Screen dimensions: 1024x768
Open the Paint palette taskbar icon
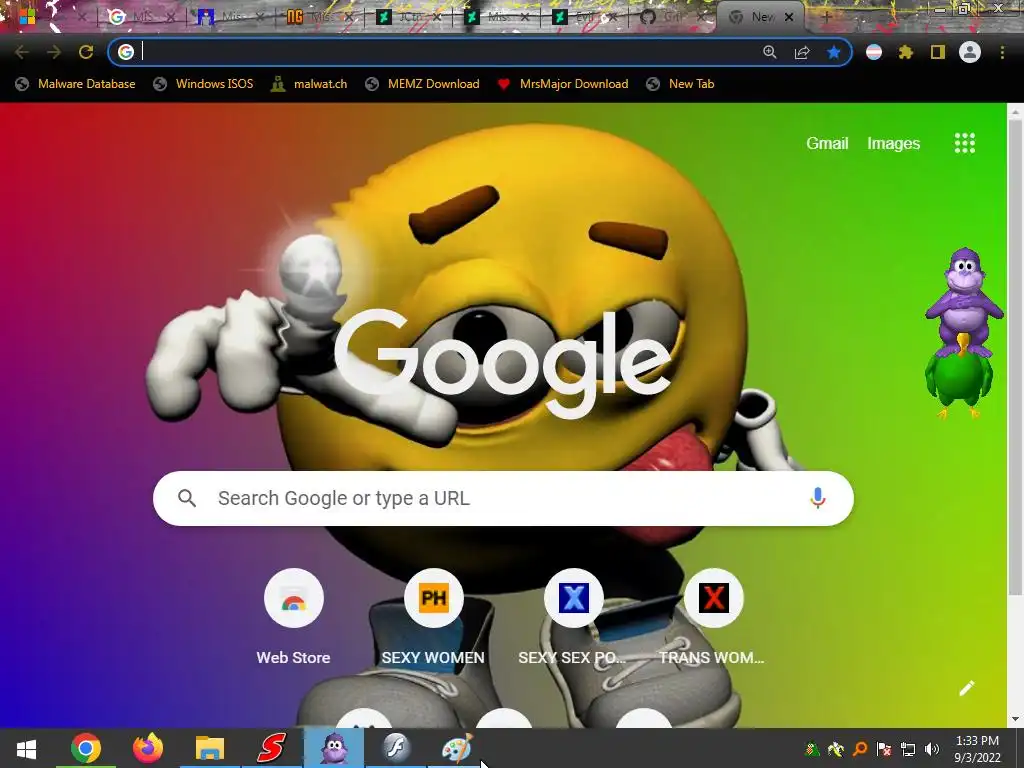click(x=456, y=748)
